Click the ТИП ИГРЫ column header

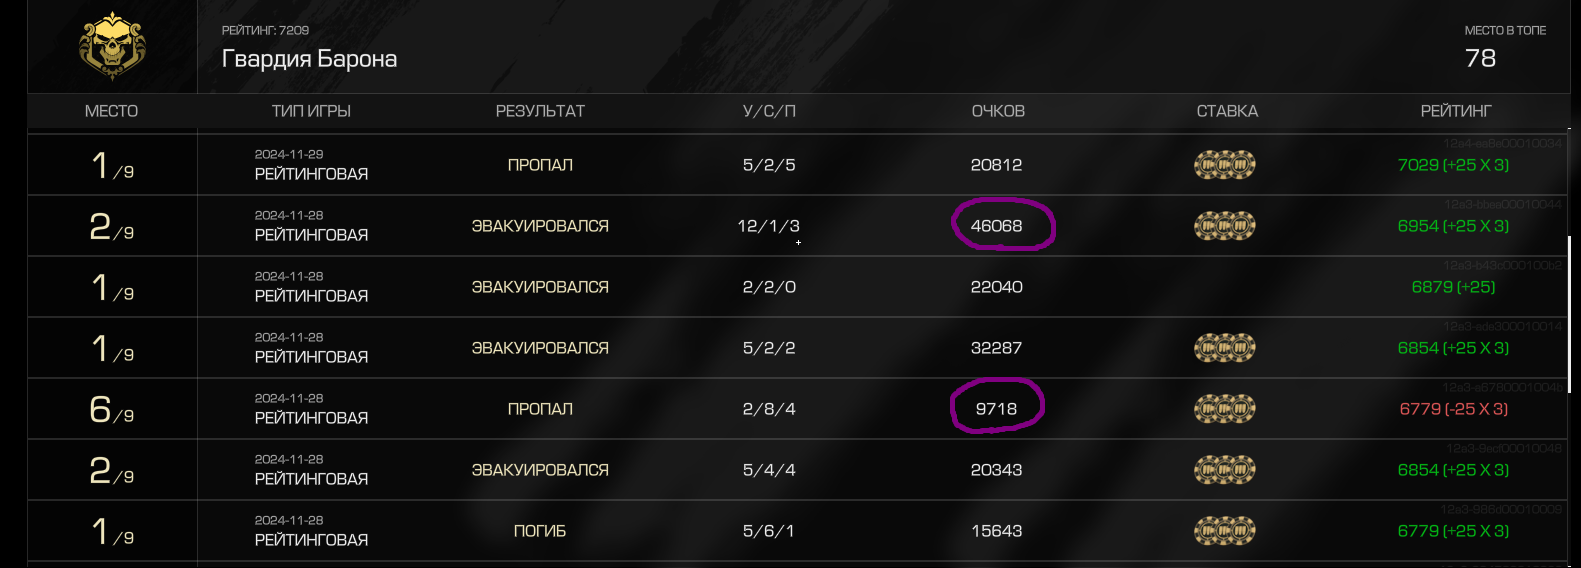(x=311, y=111)
